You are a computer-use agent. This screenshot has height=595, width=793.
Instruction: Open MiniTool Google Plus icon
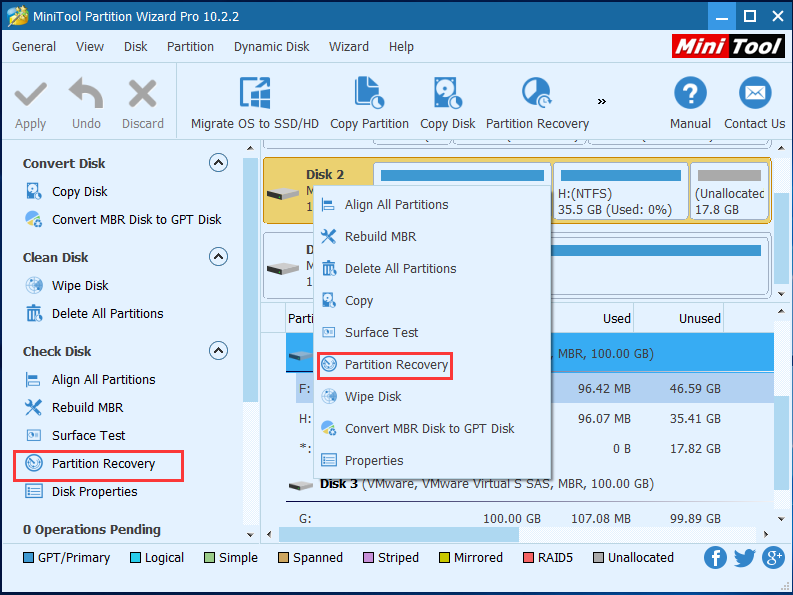(774, 558)
